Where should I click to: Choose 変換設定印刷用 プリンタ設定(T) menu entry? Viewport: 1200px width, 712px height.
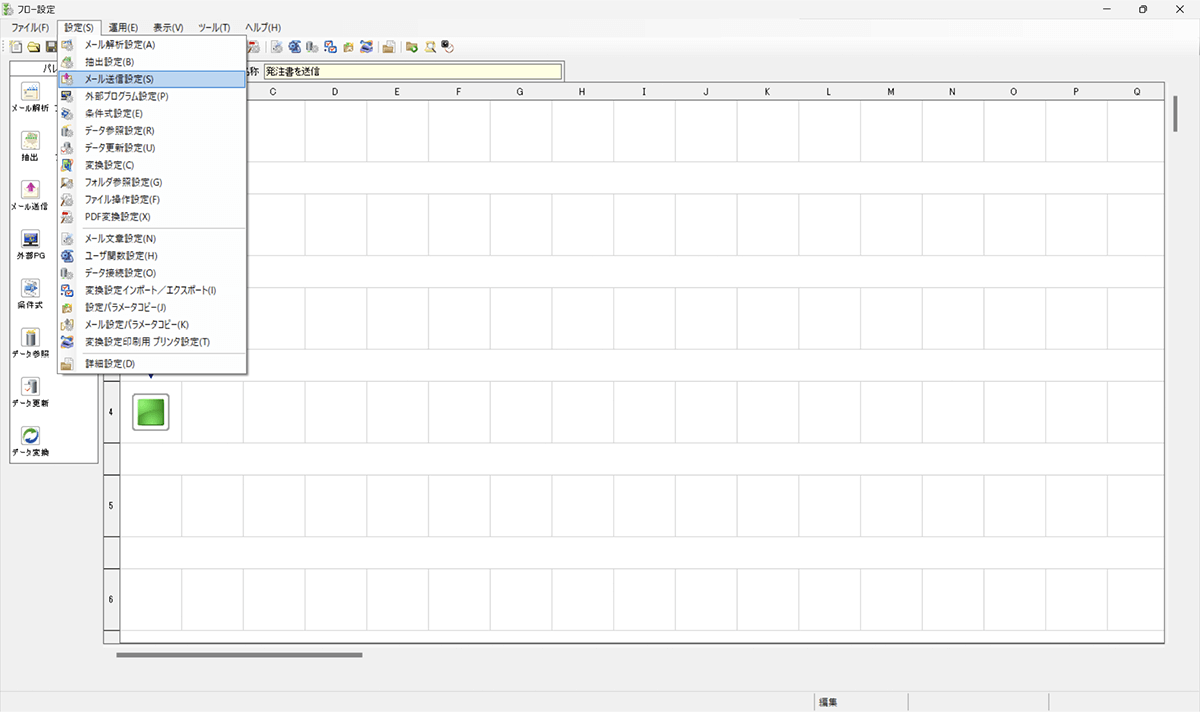pos(152,341)
